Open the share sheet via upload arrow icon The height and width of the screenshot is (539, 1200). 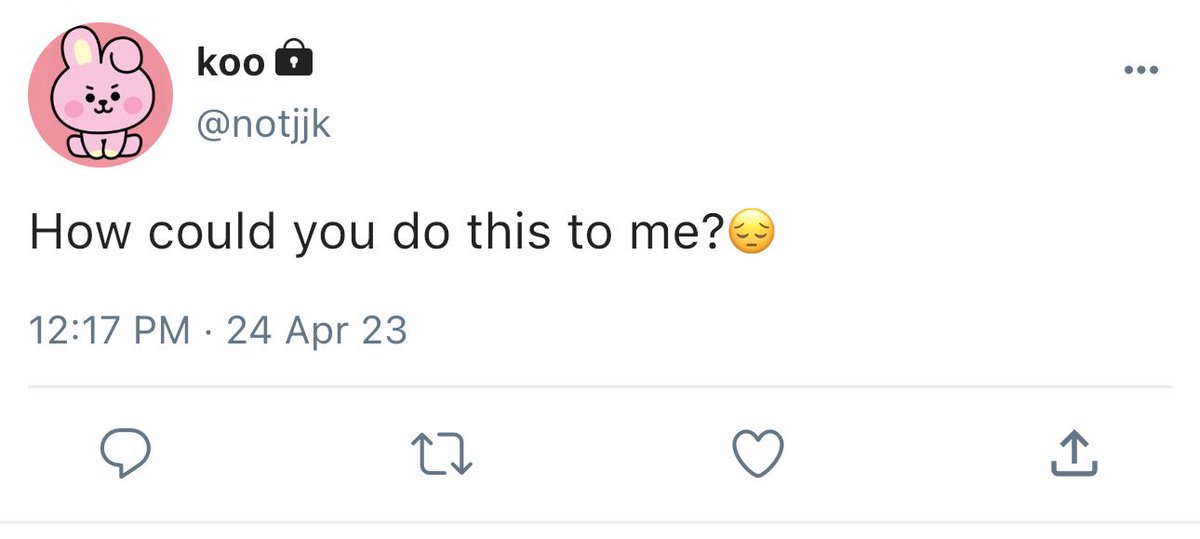pyautogui.click(x=1074, y=454)
